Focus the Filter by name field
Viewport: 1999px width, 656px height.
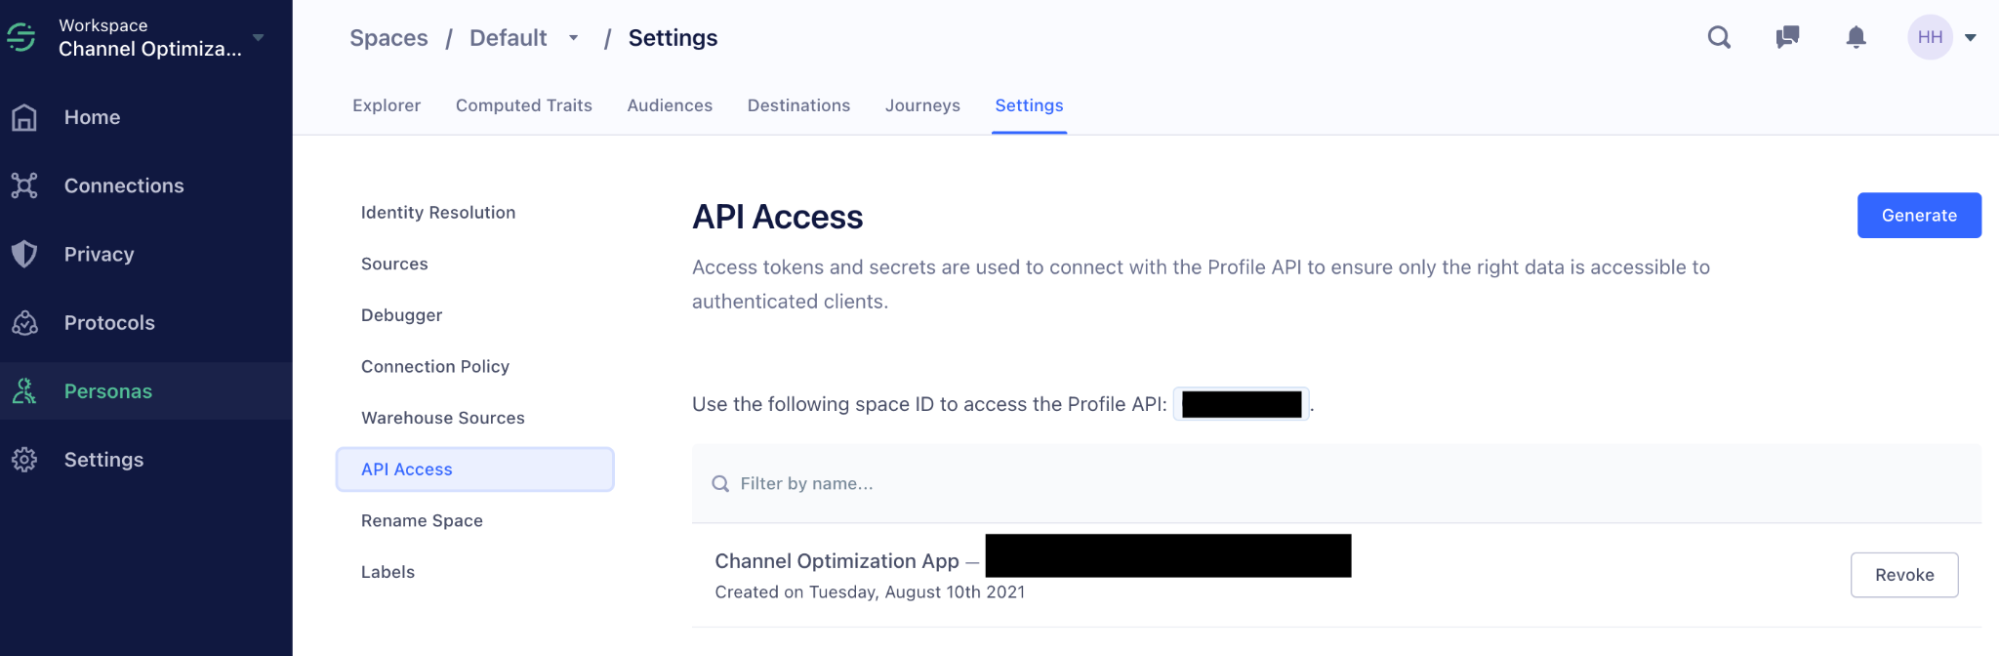[x=1336, y=484]
